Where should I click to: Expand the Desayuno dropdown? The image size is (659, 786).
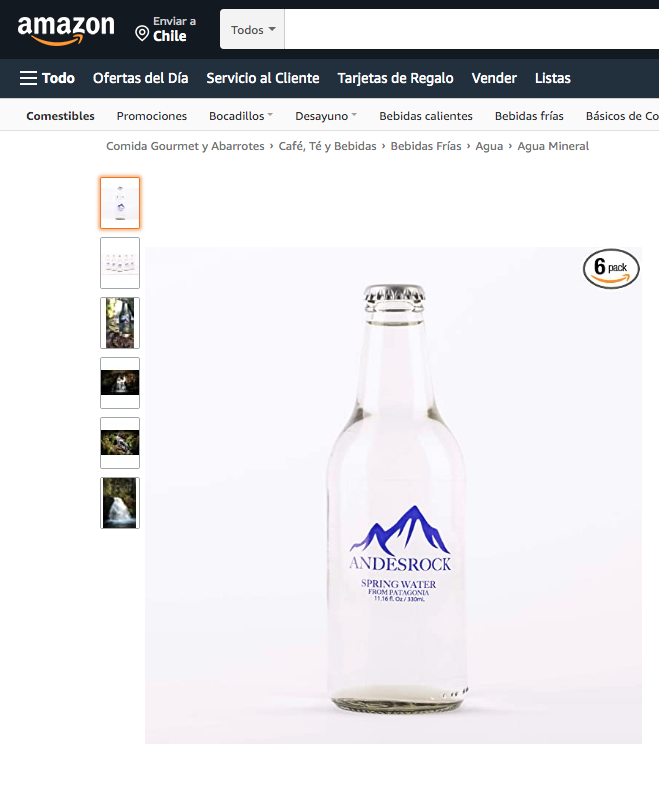click(x=326, y=116)
